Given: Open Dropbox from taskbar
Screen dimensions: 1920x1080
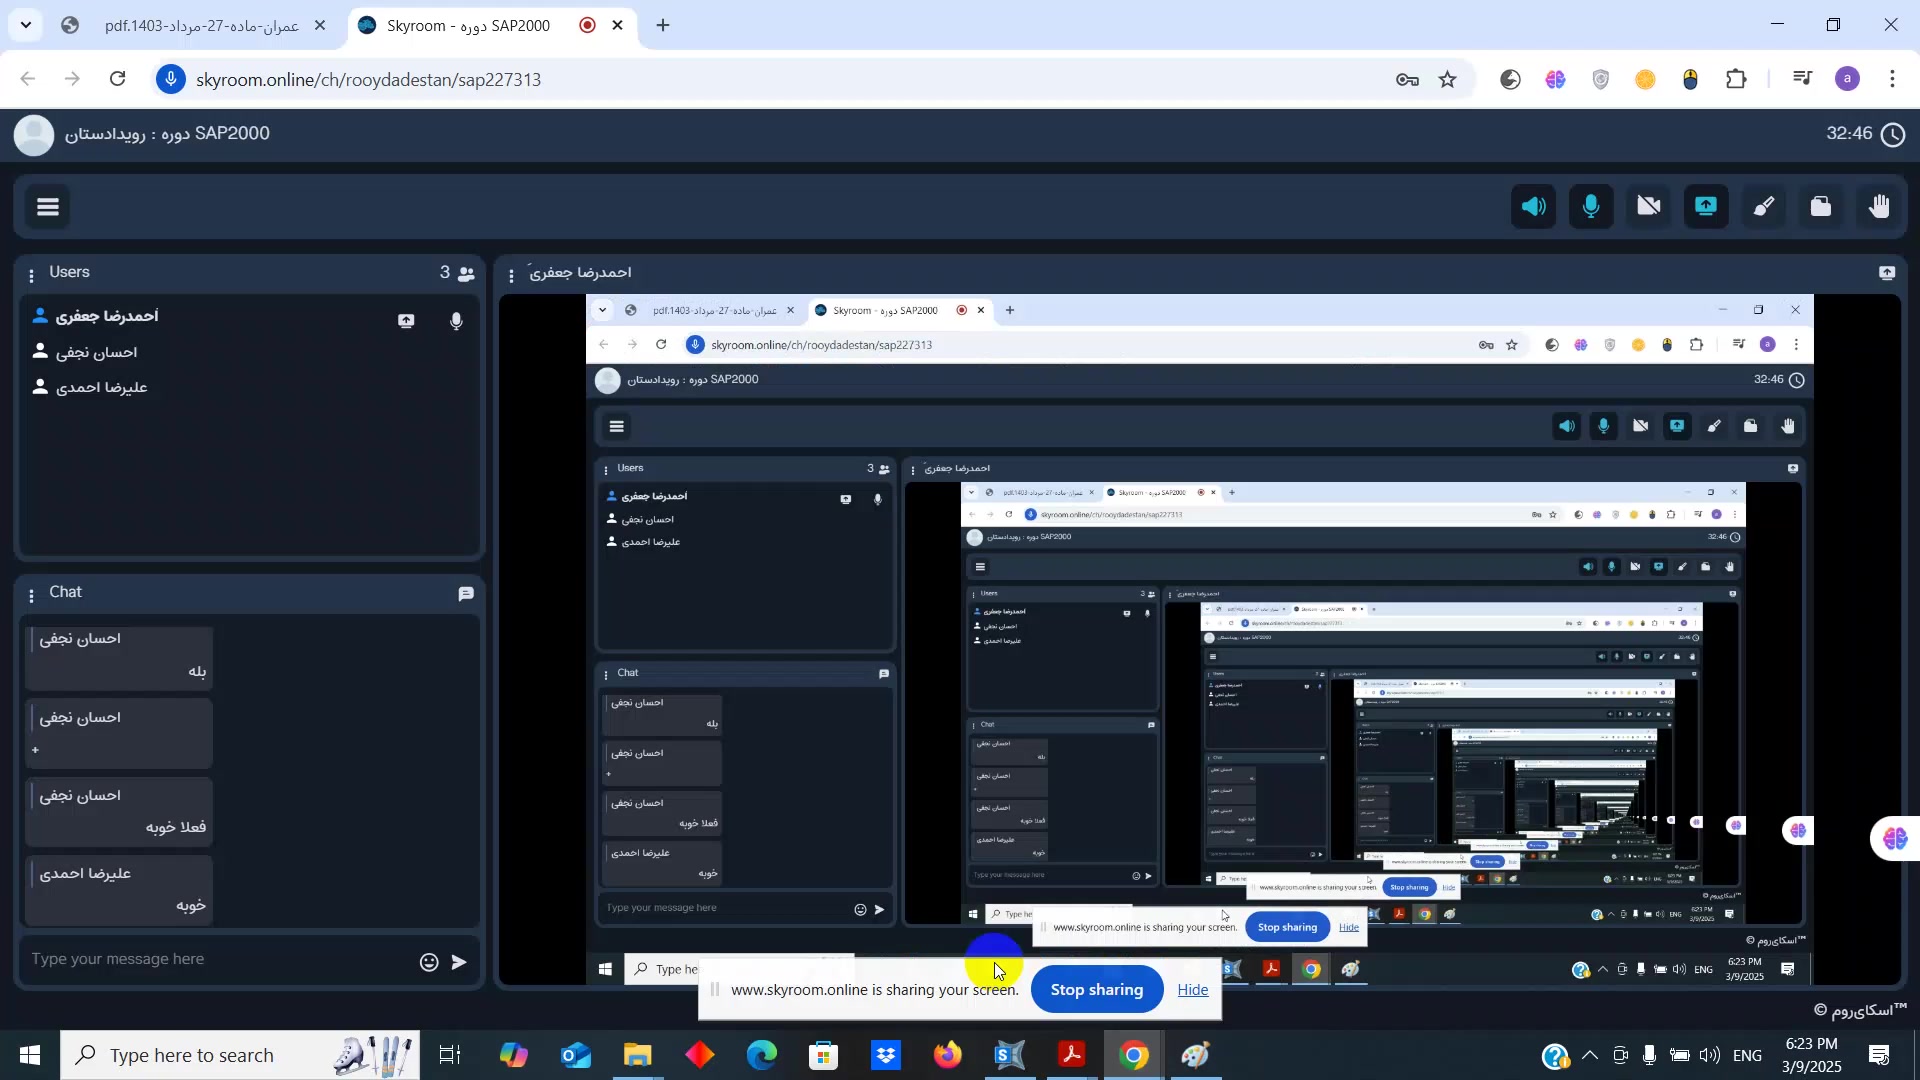Looking at the screenshot, I should 886,1055.
